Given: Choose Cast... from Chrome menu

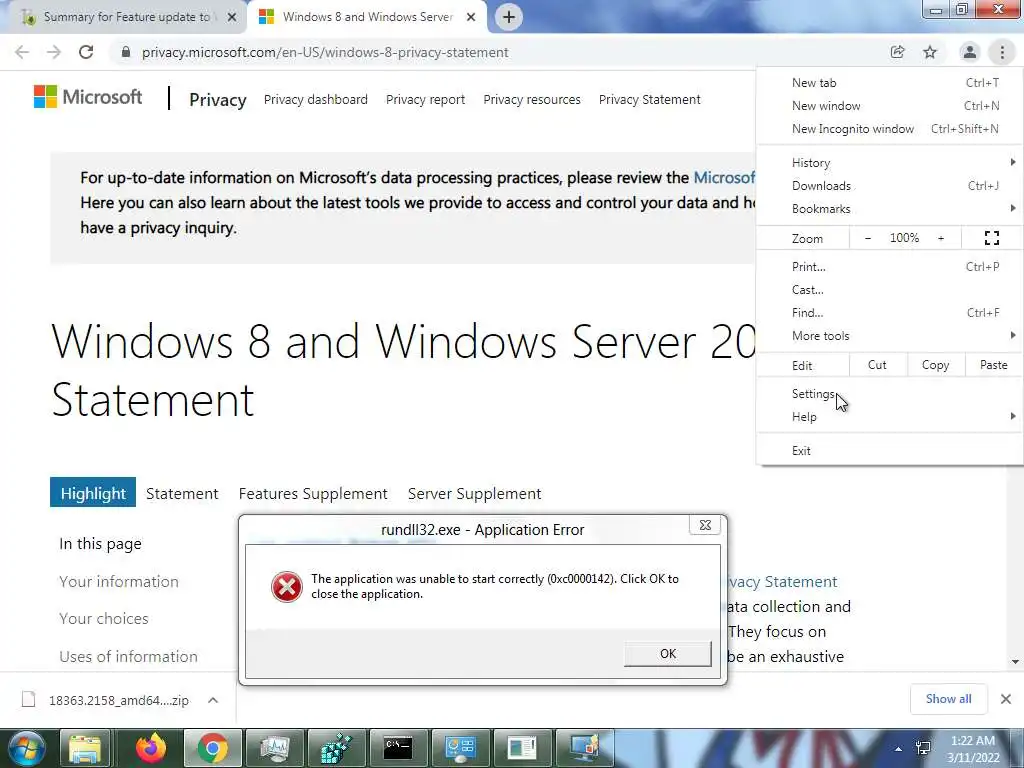Looking at the screenshot, I should [x=889, y=290].
